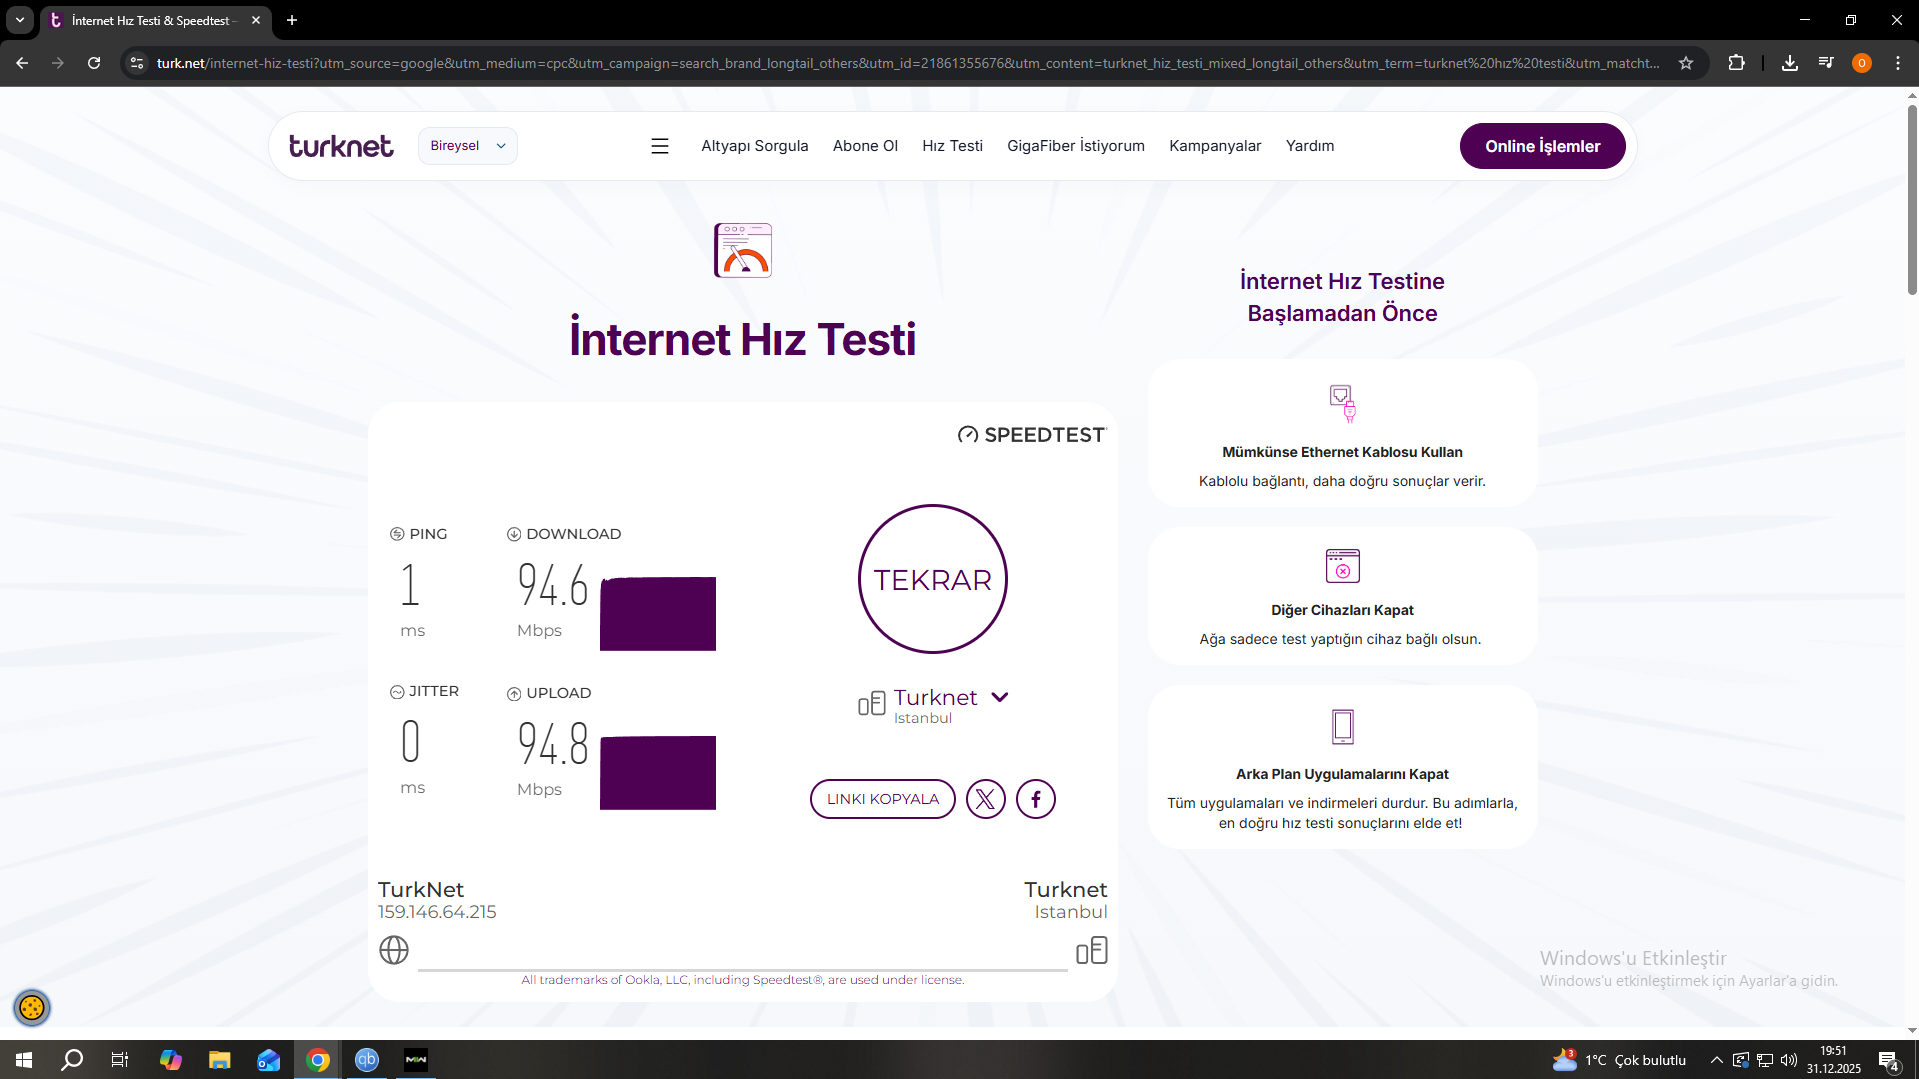The image size is (1919, 1079).
Task: Open the Chrome profile avatar
Action: coord(1862,63)
